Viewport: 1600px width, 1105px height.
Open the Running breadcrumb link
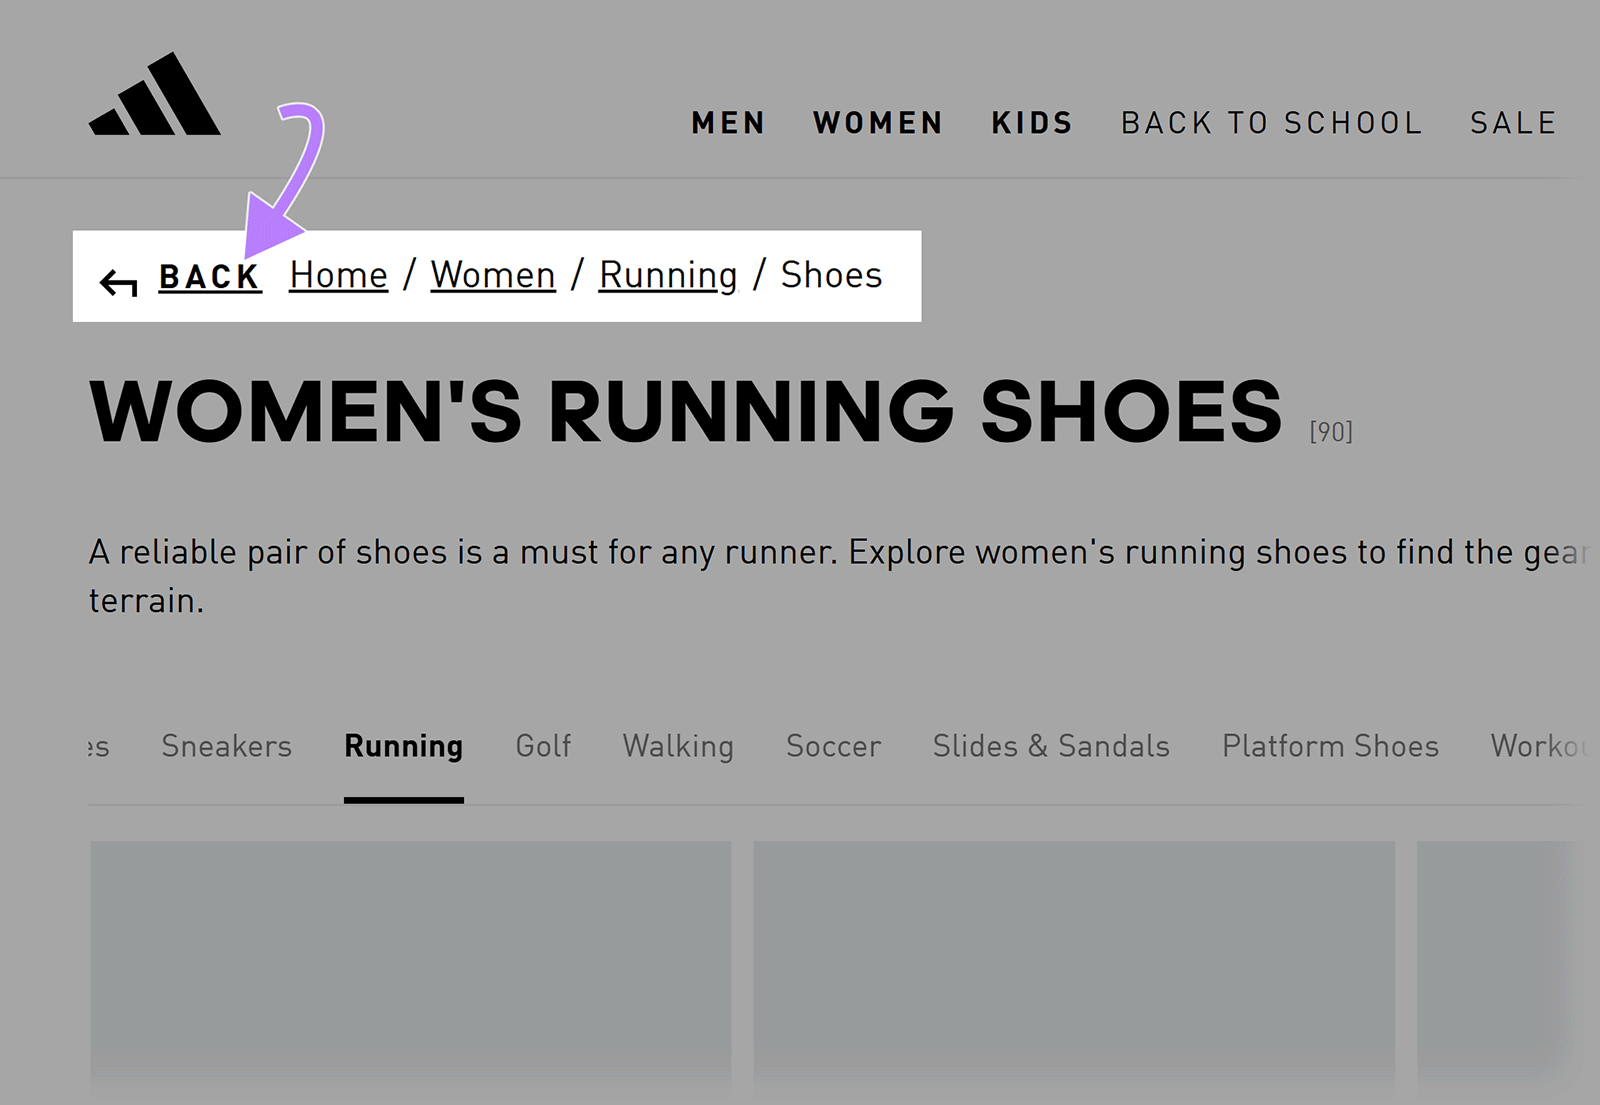pyautogui.click(x=667, y=275)
